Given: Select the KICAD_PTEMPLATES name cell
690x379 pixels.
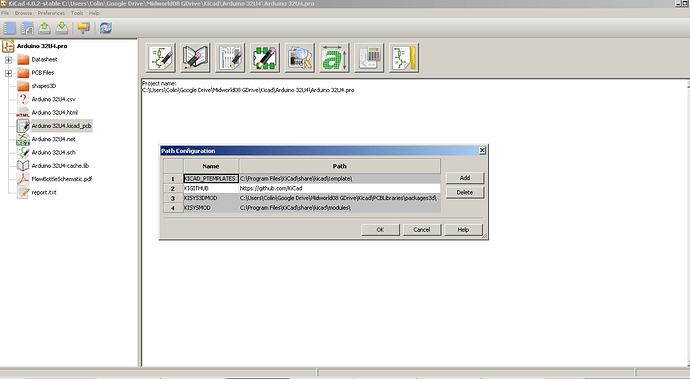Looking at the screenshot, I should (x=211, y=179).
